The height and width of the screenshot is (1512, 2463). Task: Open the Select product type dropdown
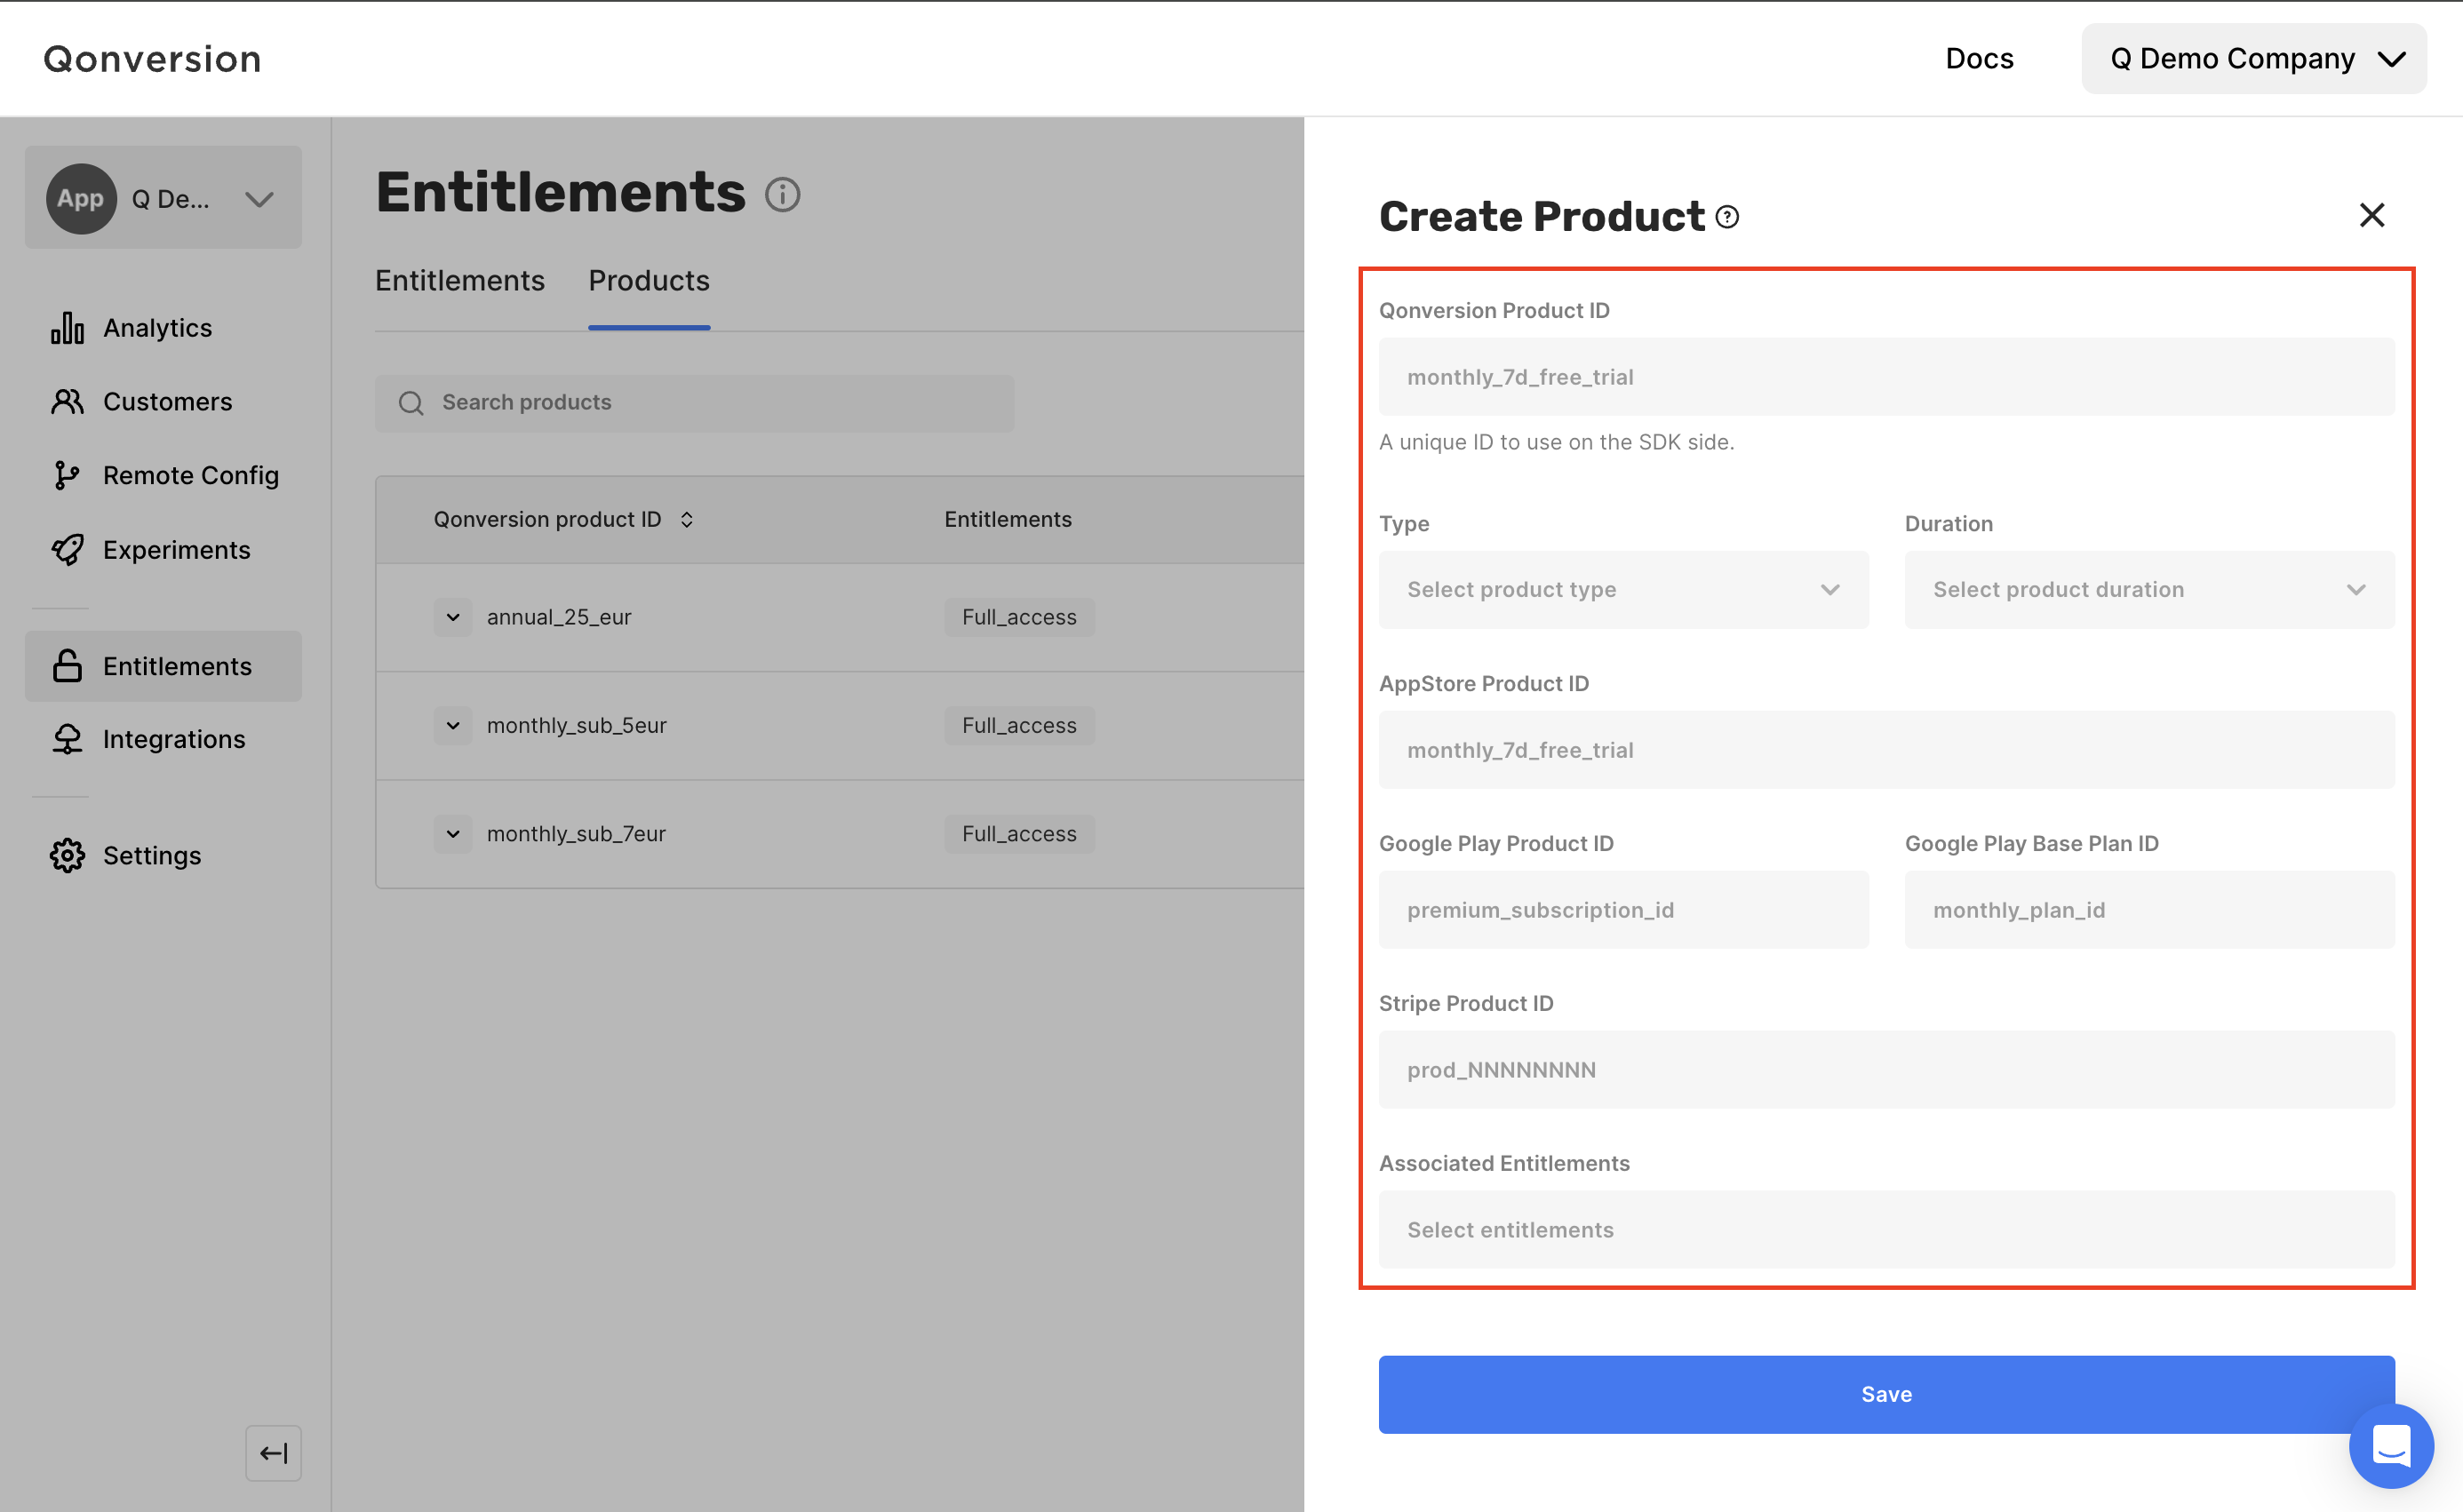1622,590
